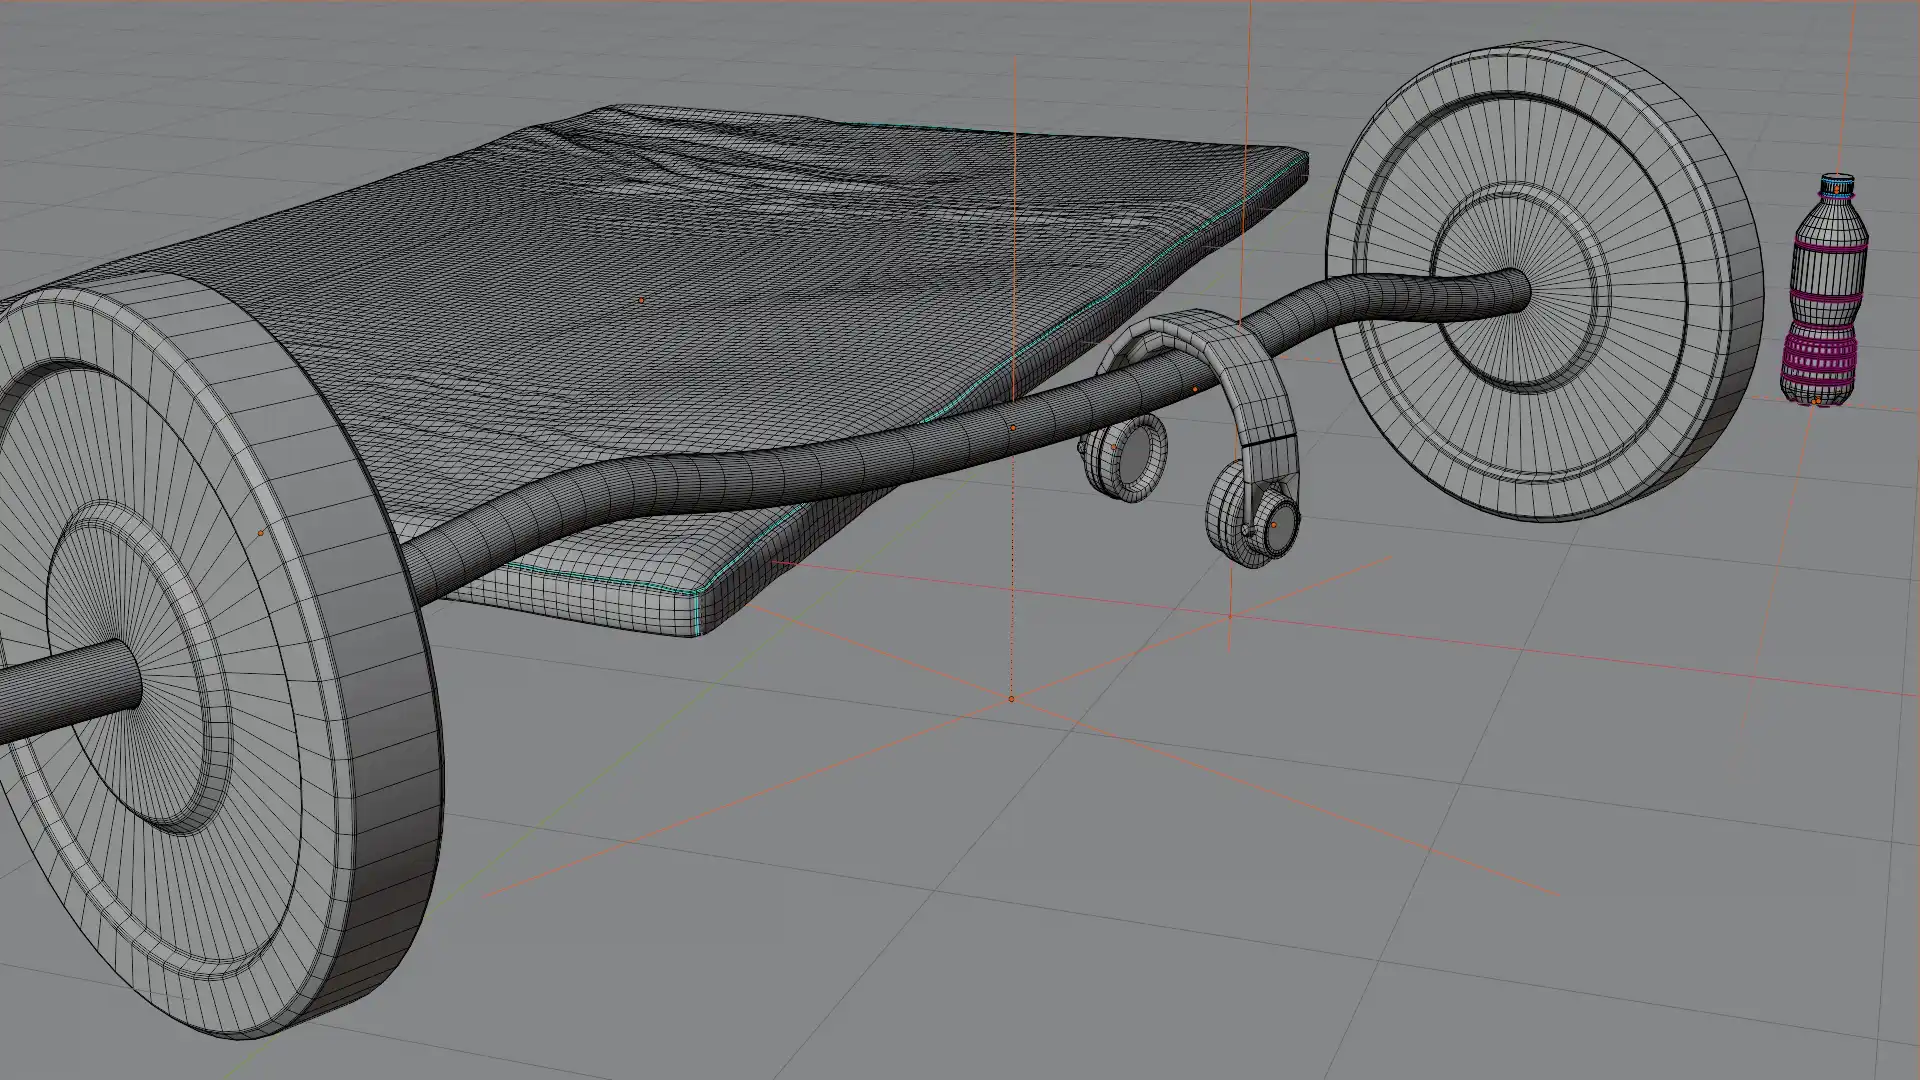This screenshot has height=1080, width=1920.
Task: Select the water bottle cap
Action: pos(1836,184)
